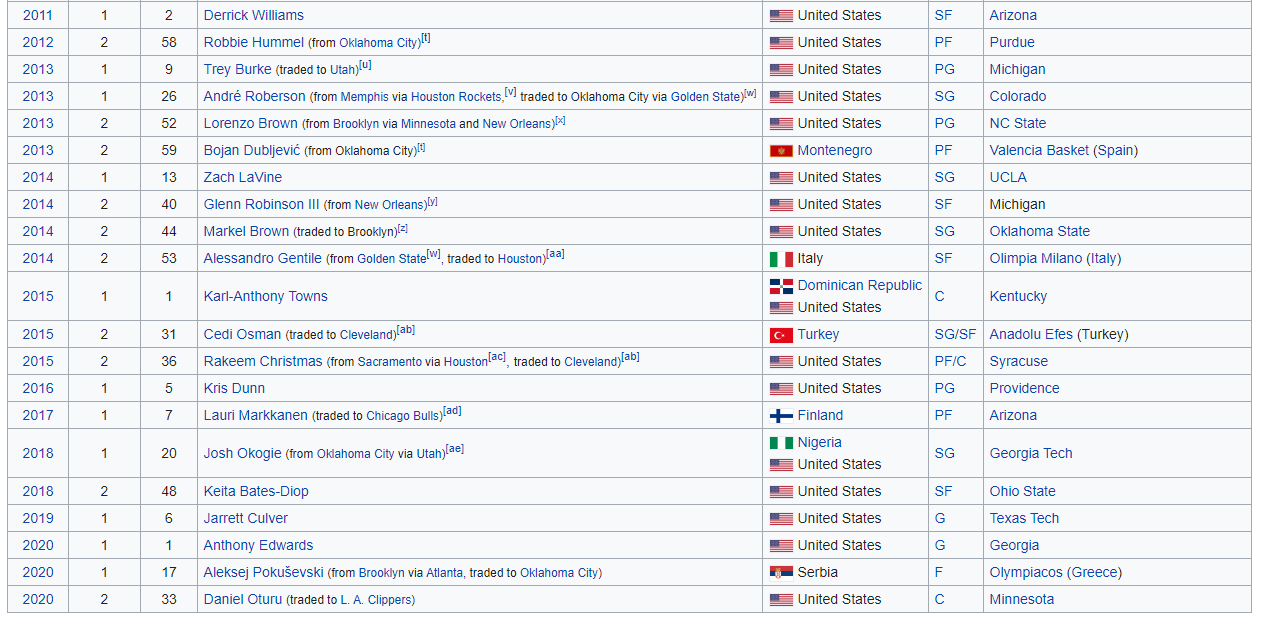Viewport: 1263px width, 619px height.
Task: Click Montenegro flag icon in Bojan Dubljević row
Action: tap(781, 151)
